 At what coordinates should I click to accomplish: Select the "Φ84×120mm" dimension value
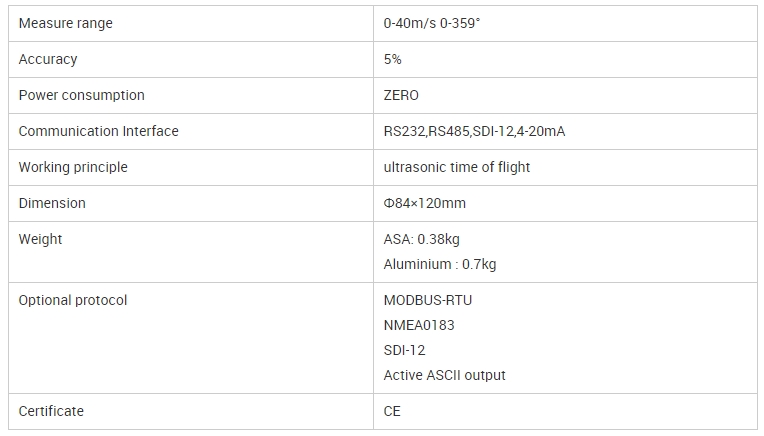(x=425, y=203)
